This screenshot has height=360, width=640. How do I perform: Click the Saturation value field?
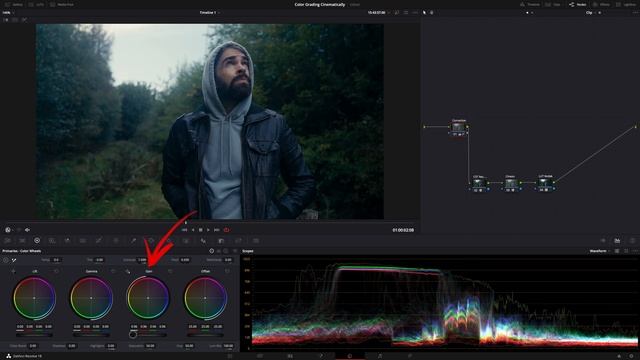[x=150, y=346]
